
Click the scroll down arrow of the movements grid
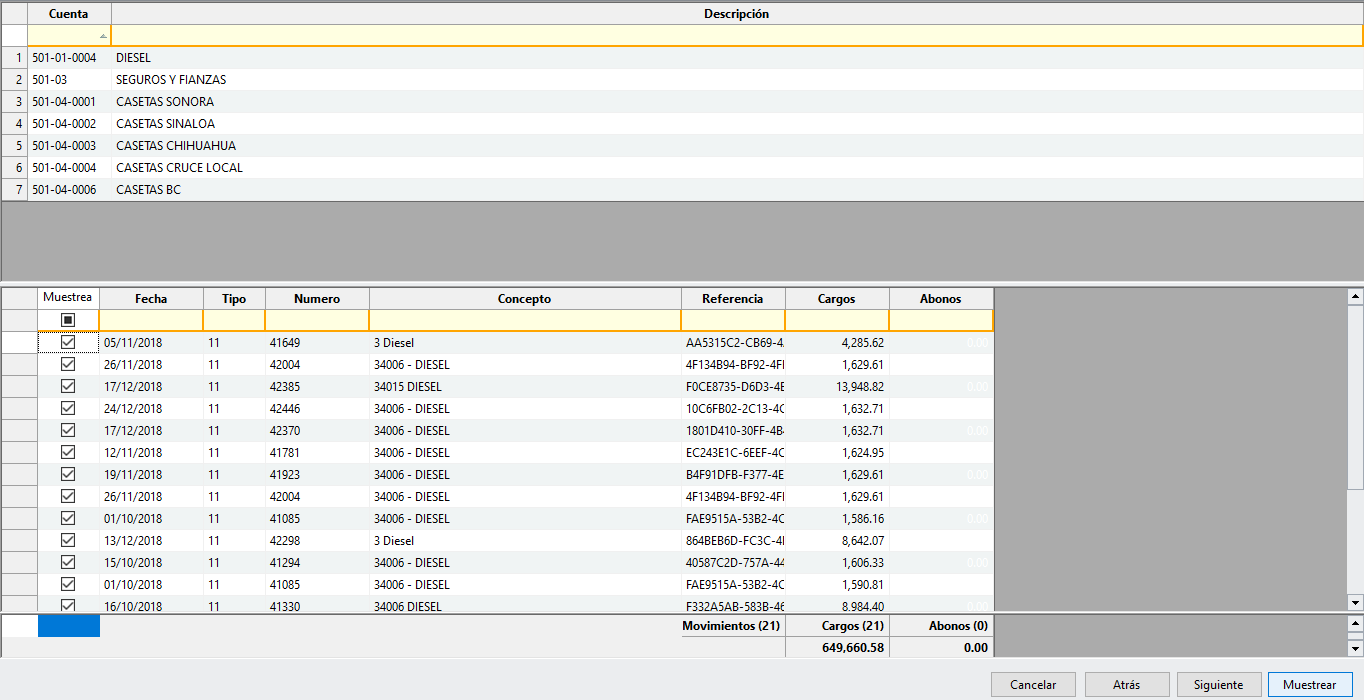1355,602
